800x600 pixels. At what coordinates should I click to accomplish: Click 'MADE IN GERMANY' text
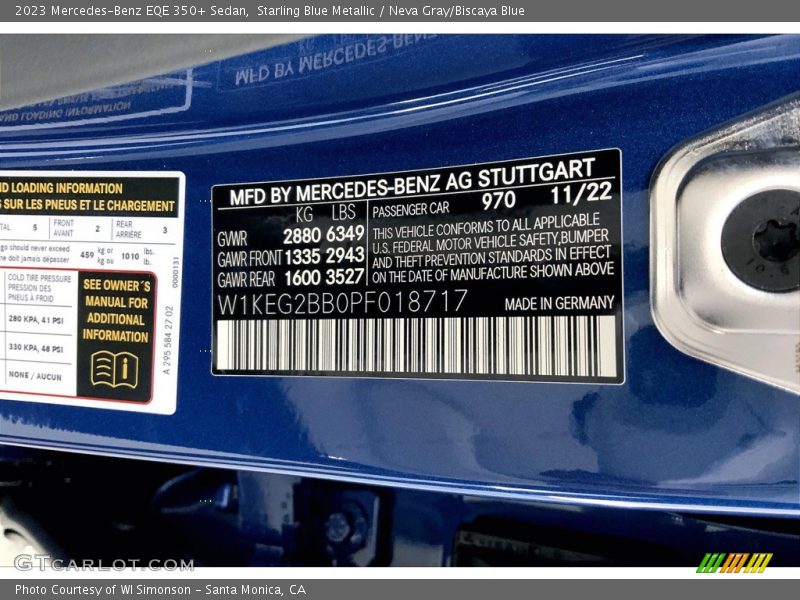coord(559,304)
